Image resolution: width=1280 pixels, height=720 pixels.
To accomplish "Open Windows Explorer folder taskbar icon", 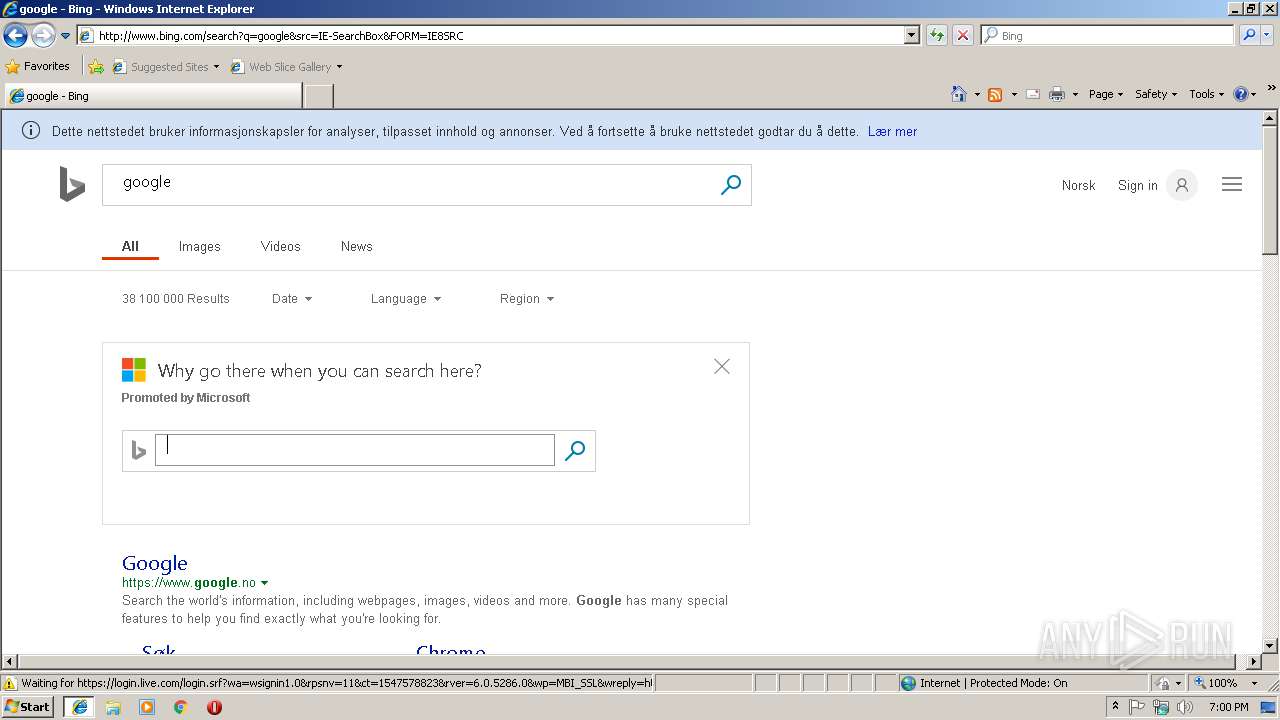I will click(113, 707).
